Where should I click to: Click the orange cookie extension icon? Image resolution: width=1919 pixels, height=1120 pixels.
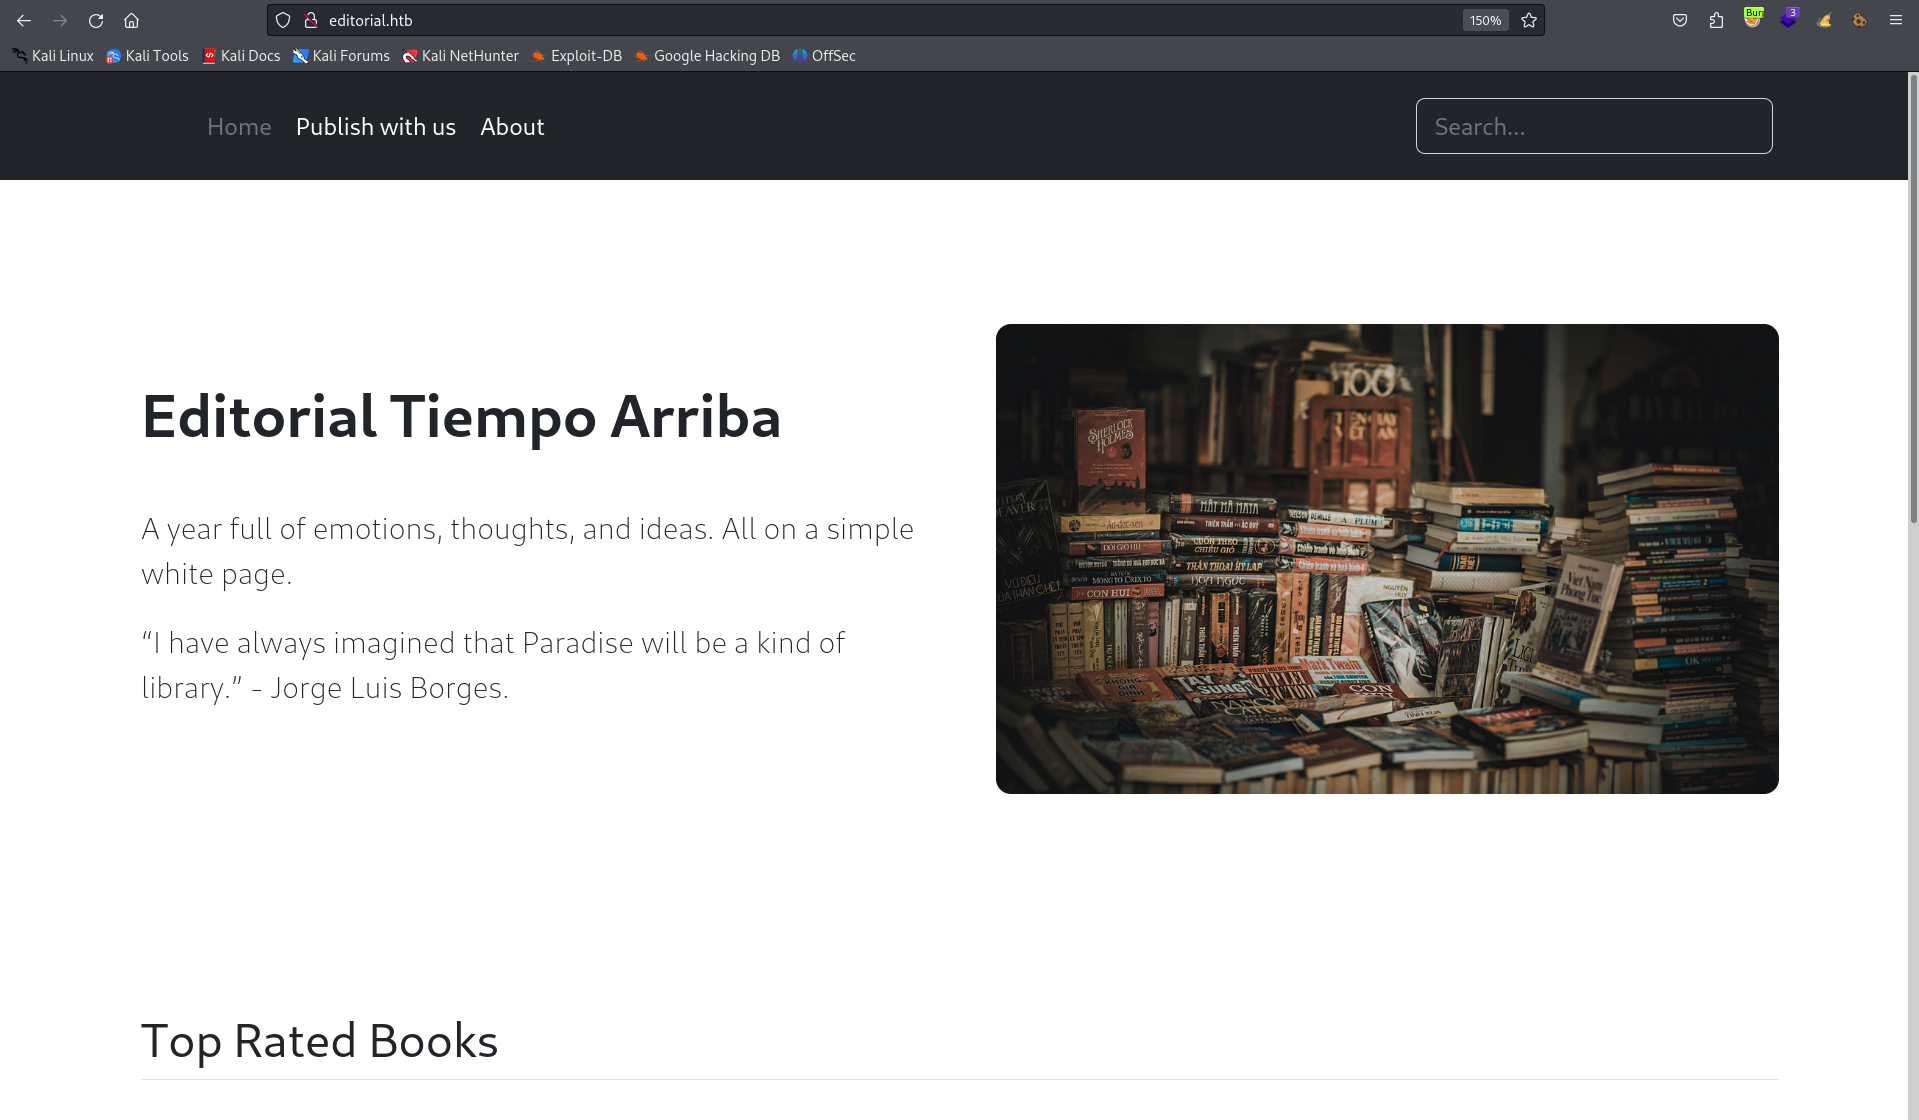(x=1859, y=20)
